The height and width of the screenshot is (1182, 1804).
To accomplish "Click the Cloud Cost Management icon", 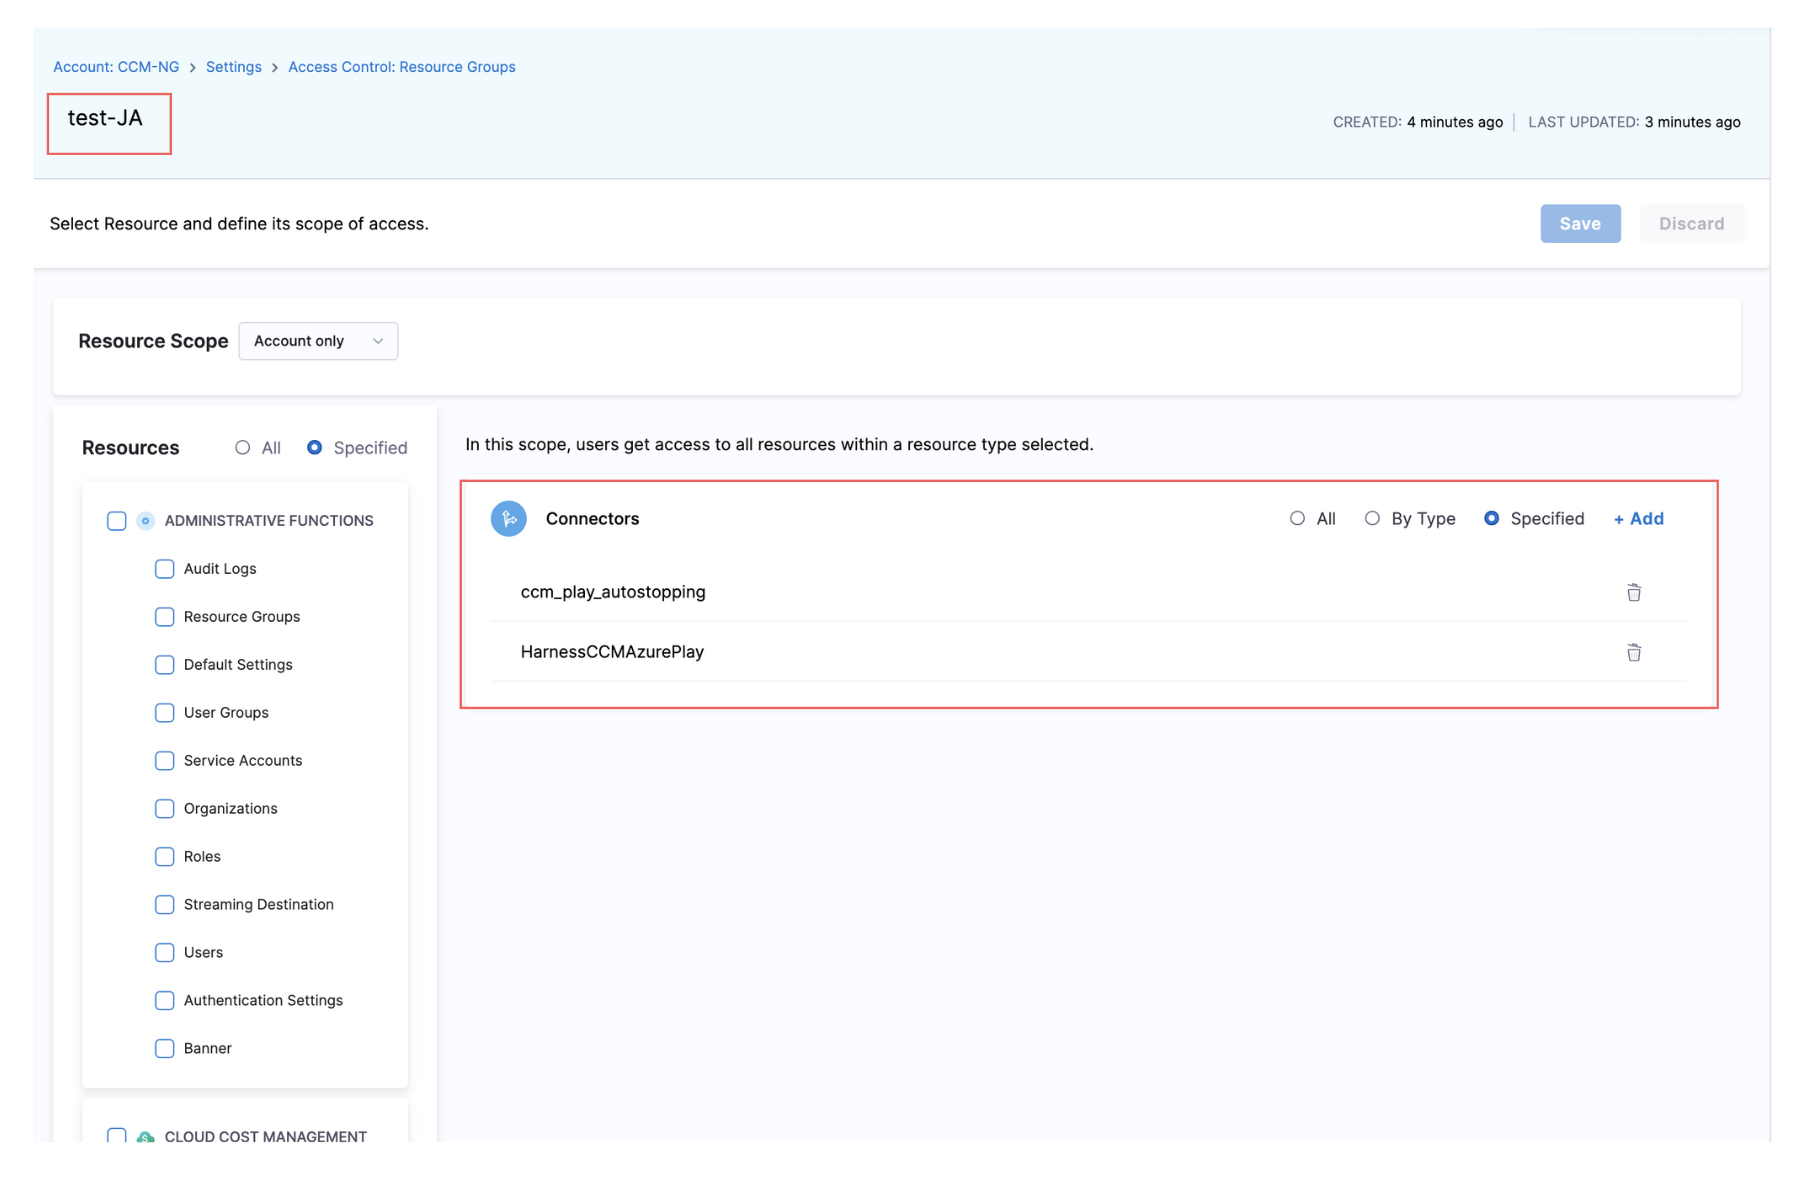I will (x=145, y=1136).
